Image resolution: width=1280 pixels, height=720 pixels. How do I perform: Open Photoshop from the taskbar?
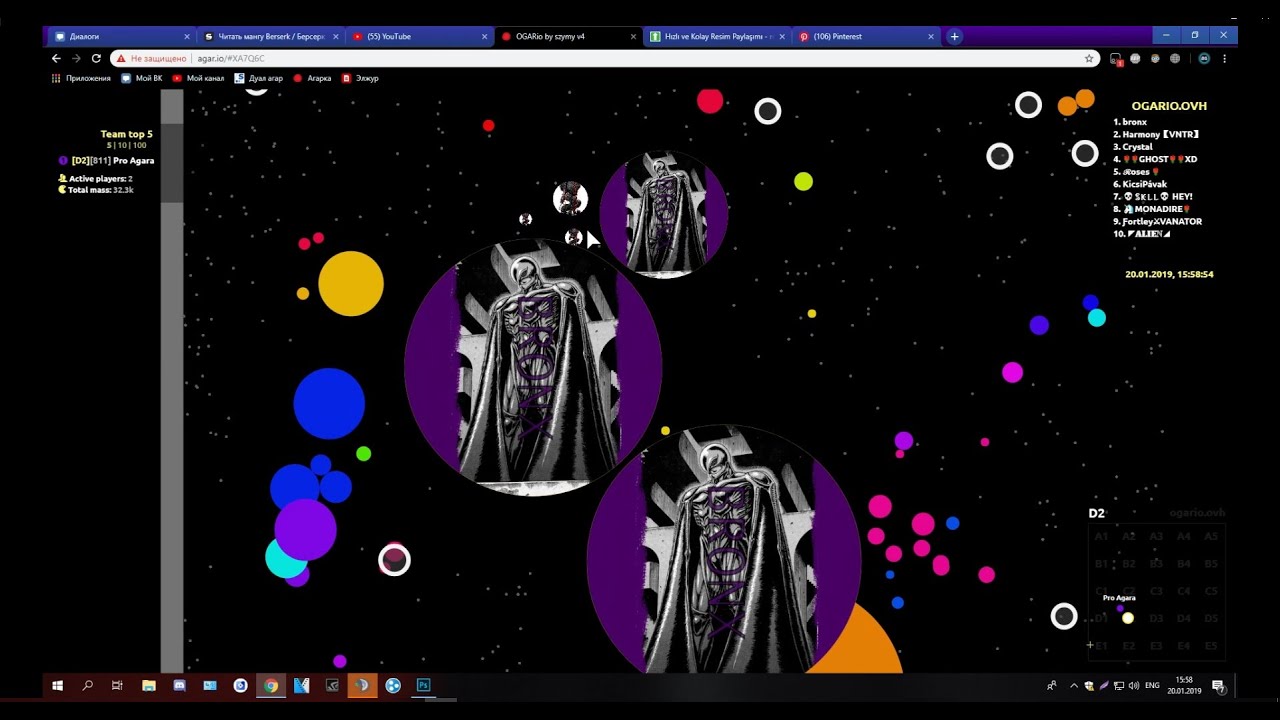(x=423, y=686)
